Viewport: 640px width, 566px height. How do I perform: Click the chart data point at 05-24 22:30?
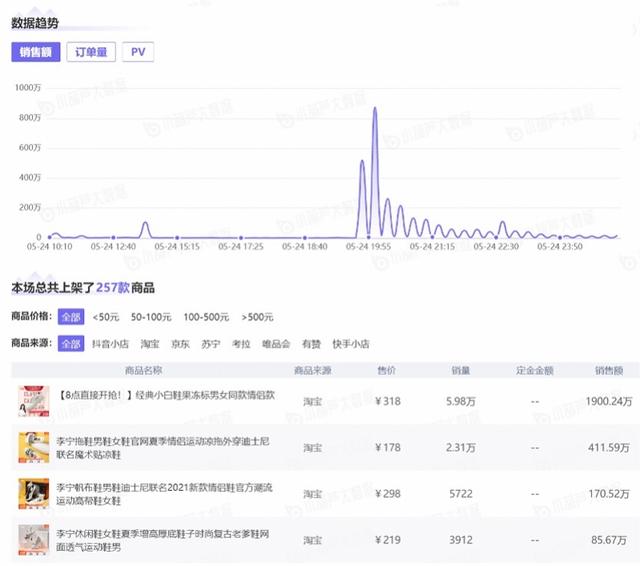(x=496, y=237)
